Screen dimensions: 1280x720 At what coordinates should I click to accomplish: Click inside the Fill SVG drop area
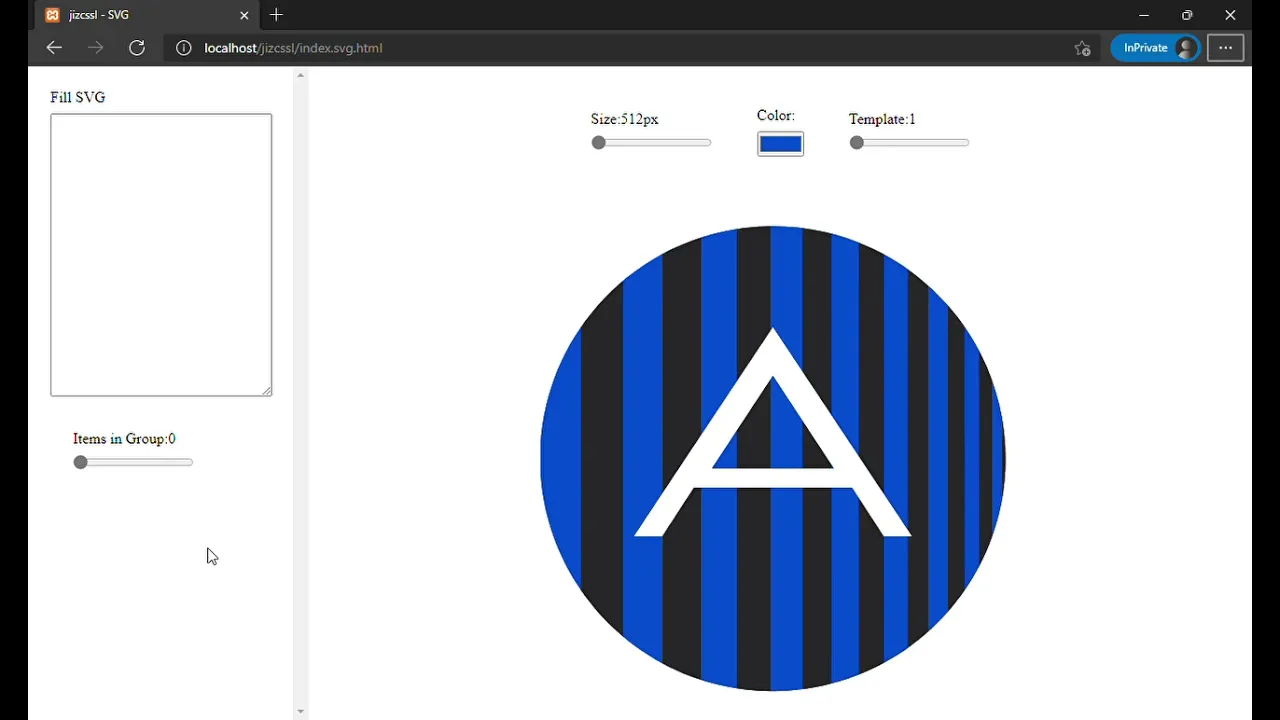coord(160,254)
